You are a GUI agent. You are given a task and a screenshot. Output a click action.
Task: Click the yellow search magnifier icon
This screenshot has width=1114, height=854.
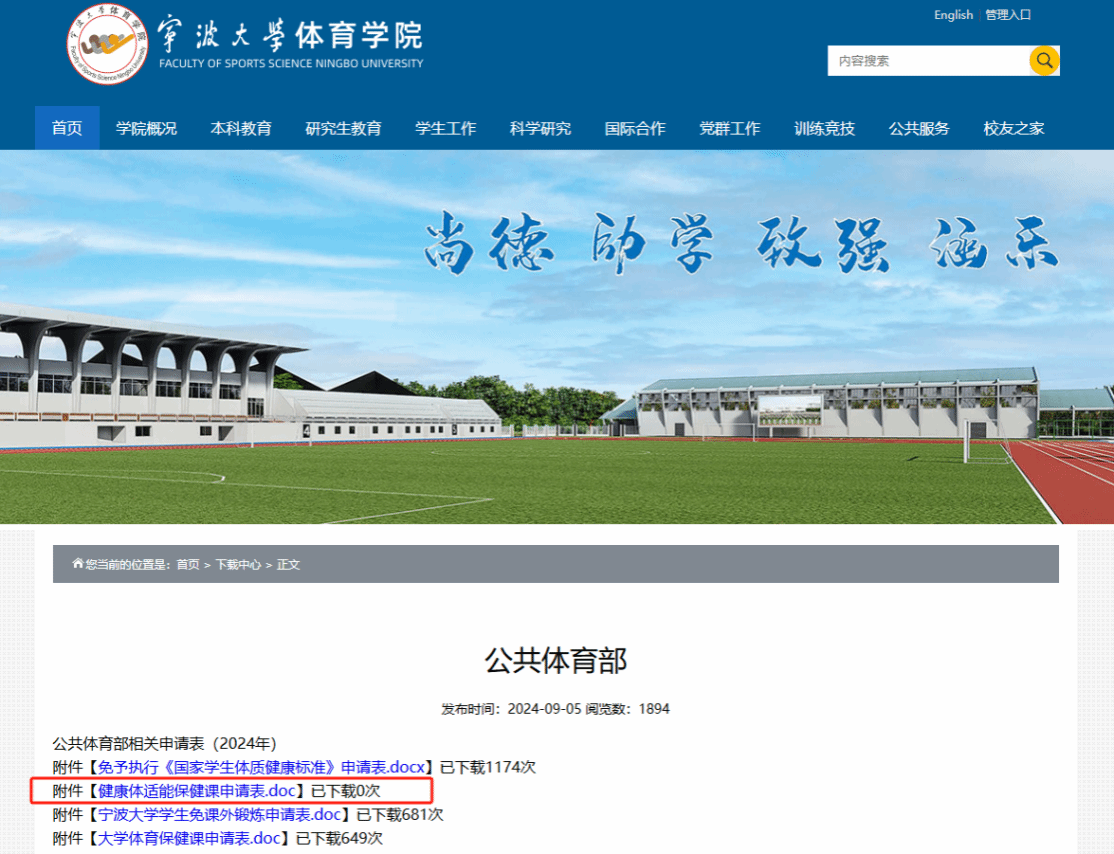pos(1044,61)
